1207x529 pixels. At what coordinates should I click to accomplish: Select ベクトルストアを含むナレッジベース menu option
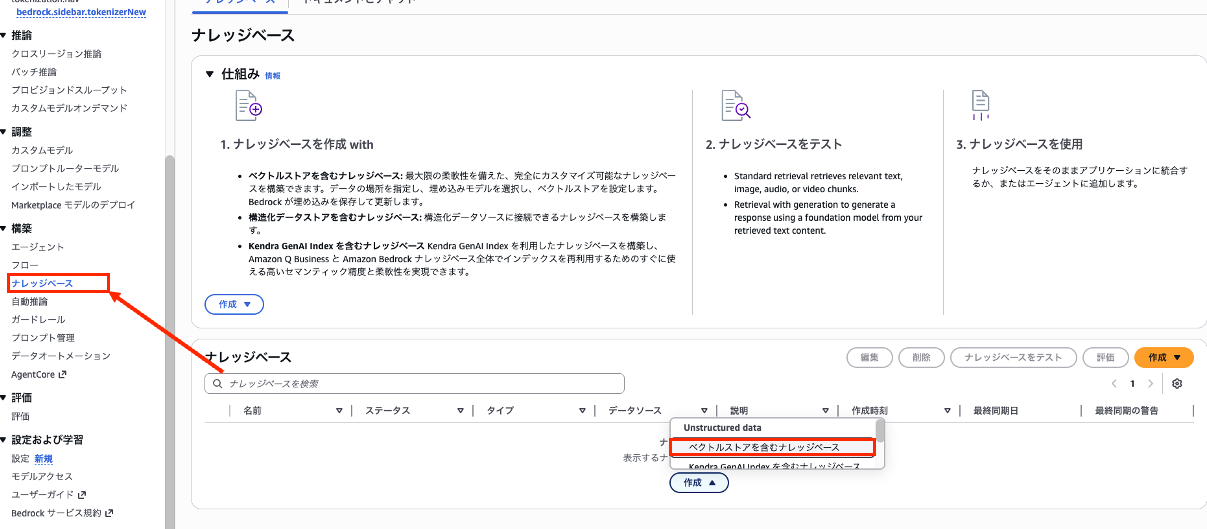[x=773, y=447]
